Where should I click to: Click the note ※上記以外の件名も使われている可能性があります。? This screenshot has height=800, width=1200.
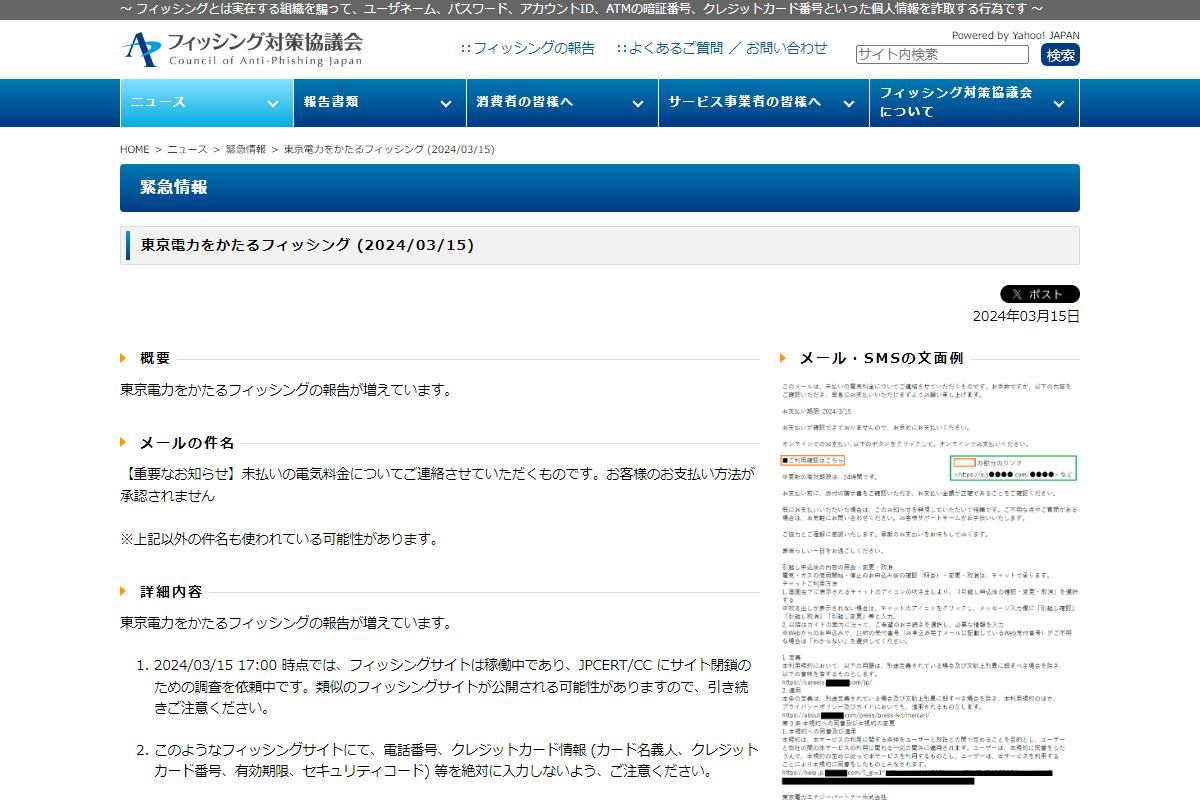(x=280, y=539)
